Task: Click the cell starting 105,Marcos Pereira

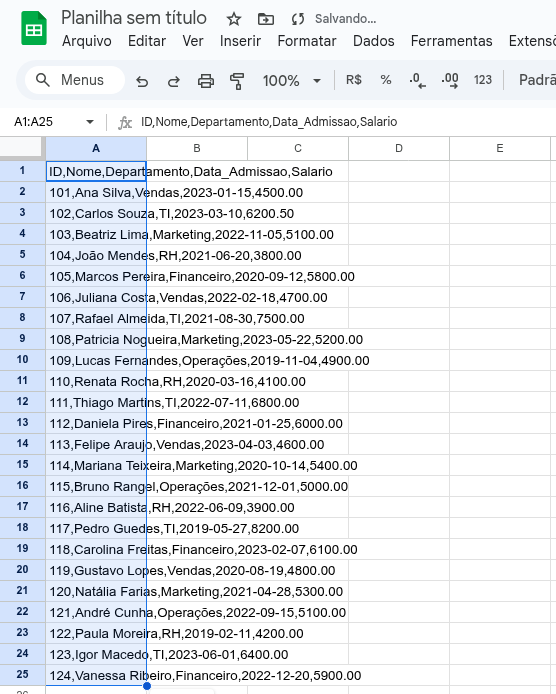Action: coord(96,277)
